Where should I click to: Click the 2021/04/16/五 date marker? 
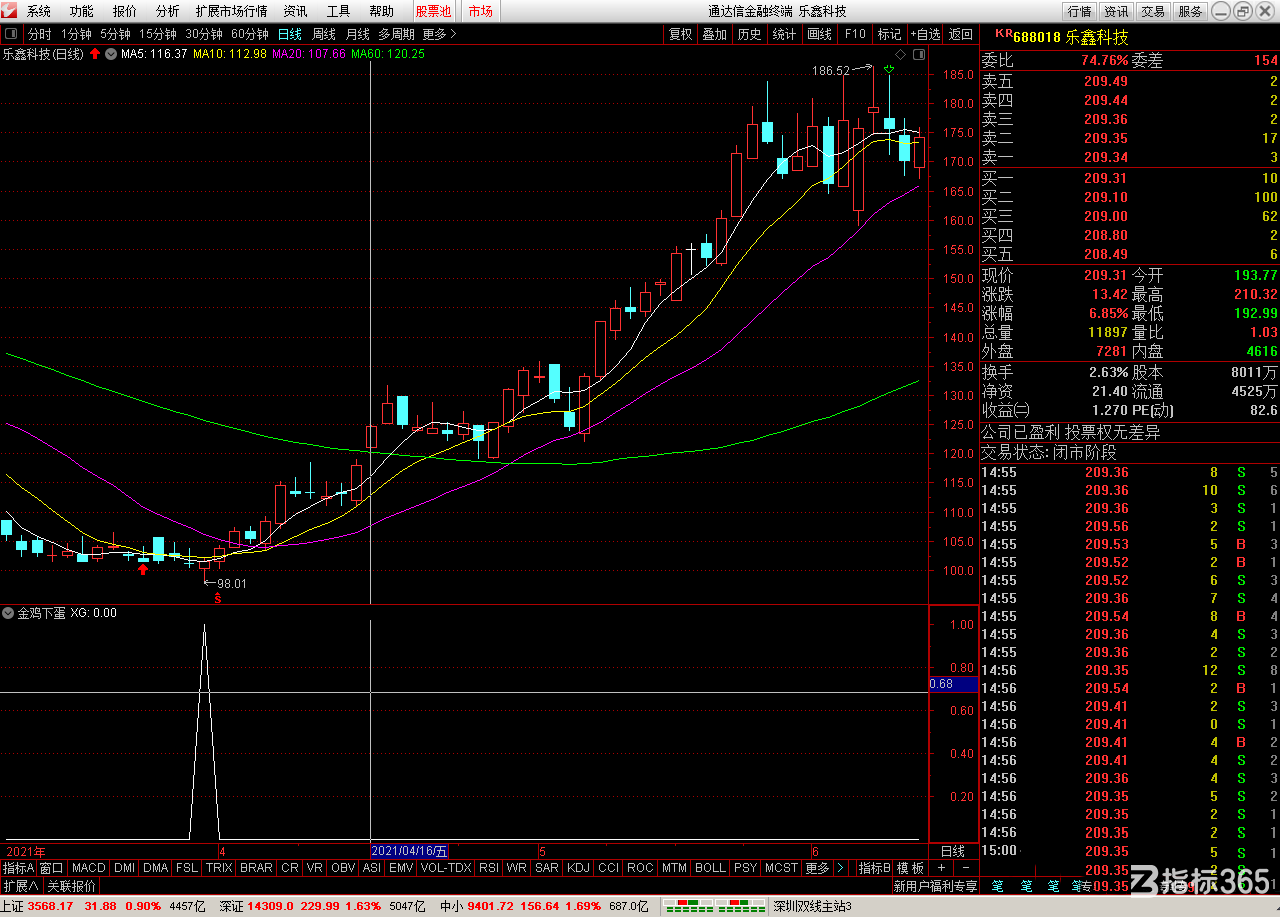(410, 851)
